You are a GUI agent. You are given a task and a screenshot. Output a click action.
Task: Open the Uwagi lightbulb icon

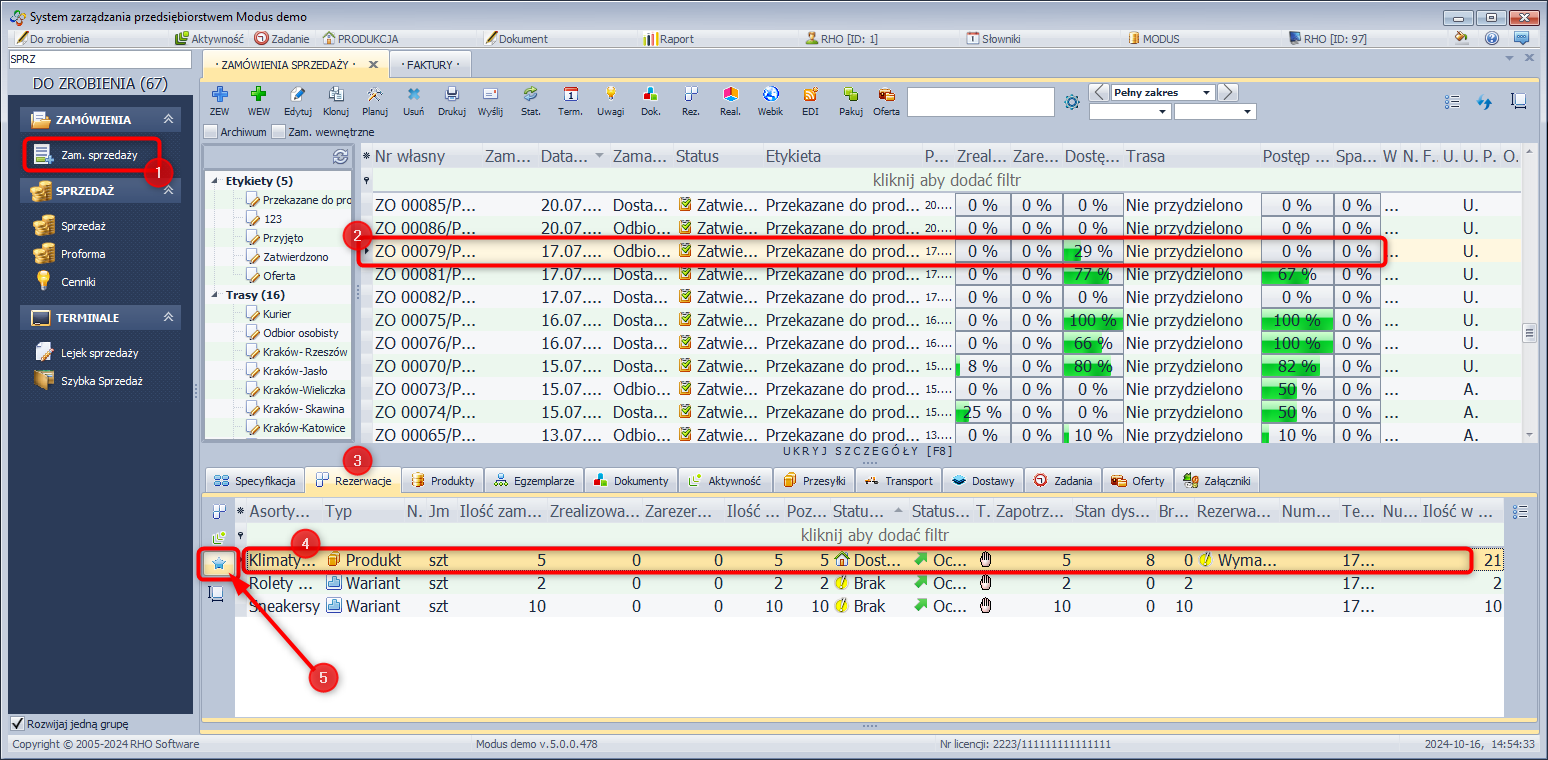tap(610, 95)
